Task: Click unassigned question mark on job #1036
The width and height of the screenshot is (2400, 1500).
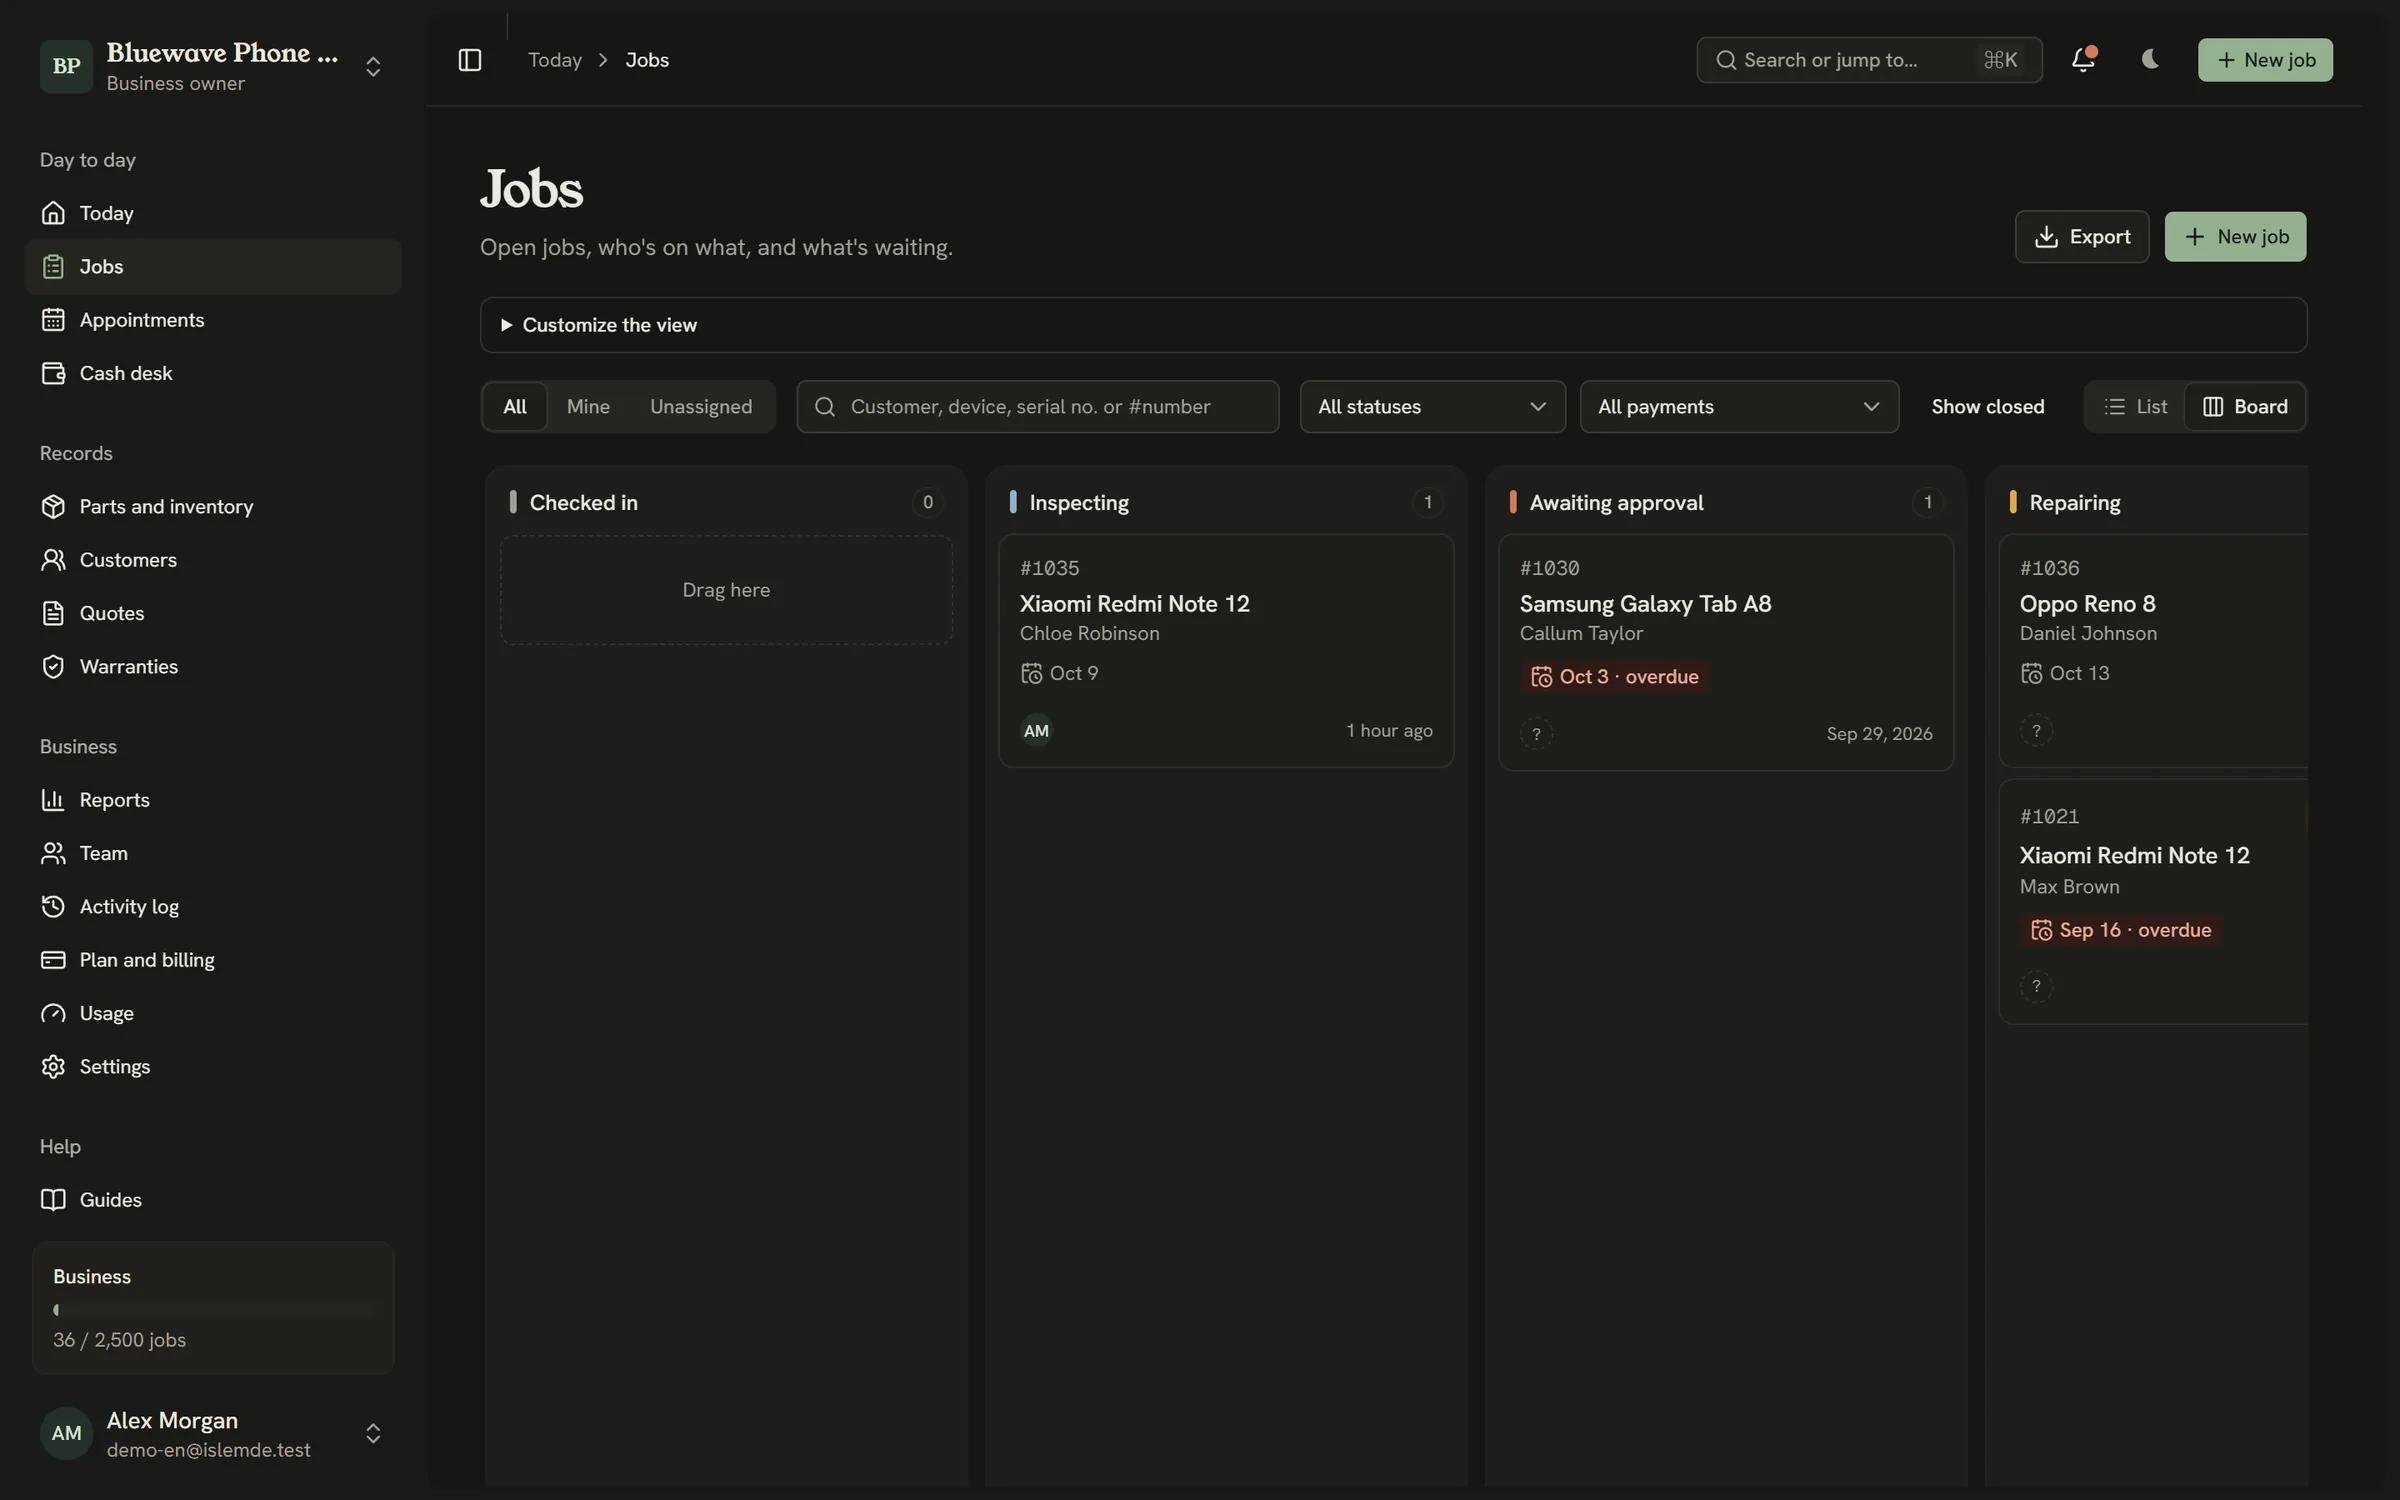Action: pos(2036,731)
